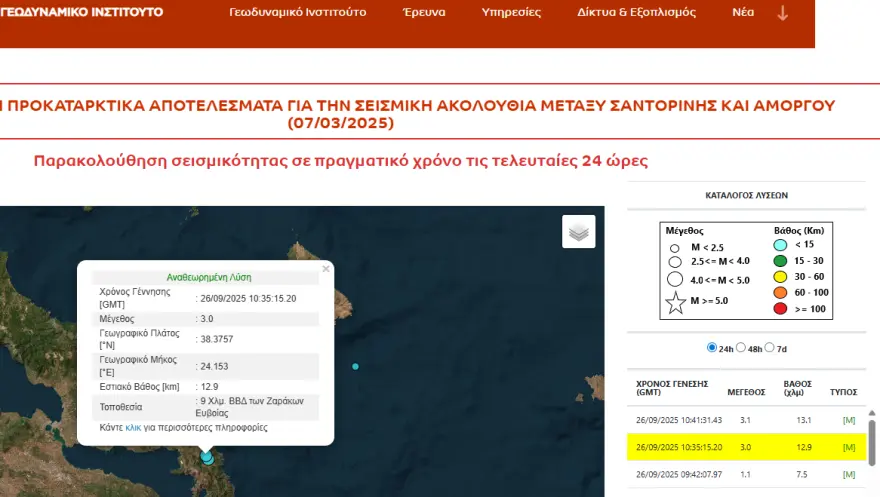The image size is (880, 497).
Task: Open the map layers control
Action: pyautogui.click(x=579, y=232)
